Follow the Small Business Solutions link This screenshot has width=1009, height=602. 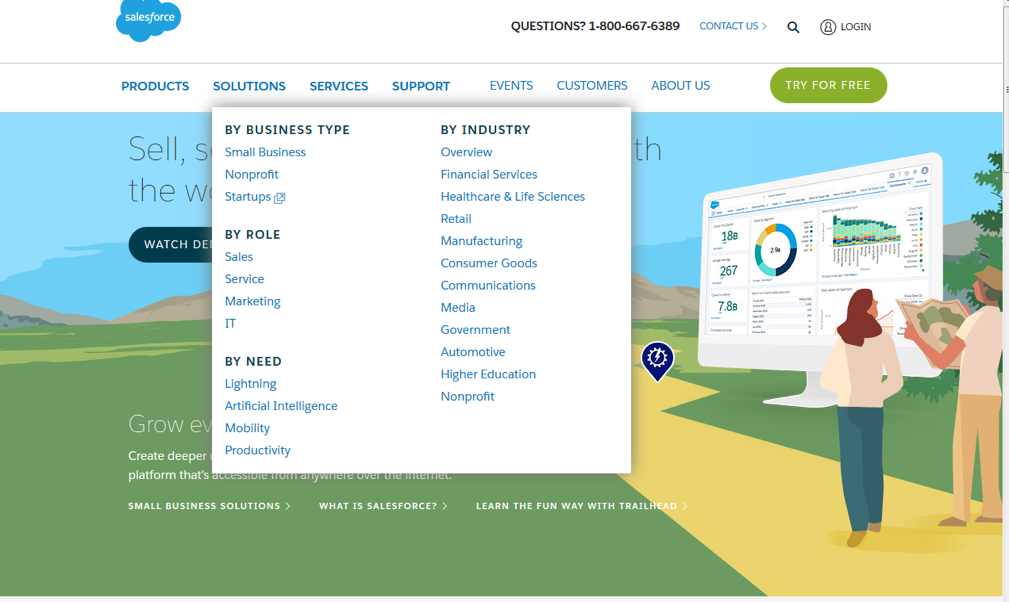point(209,506)
